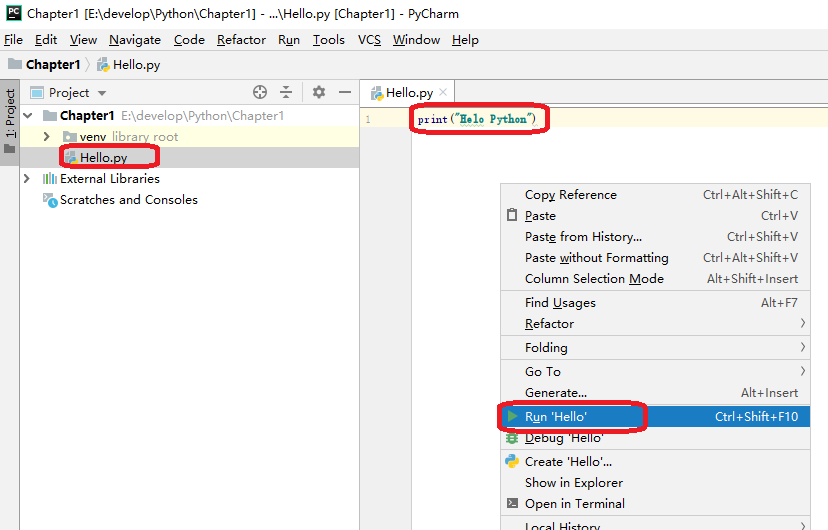The image size is (828, 530).
Task: Expand the venv folder node
Action: click(x=46, y=137)
